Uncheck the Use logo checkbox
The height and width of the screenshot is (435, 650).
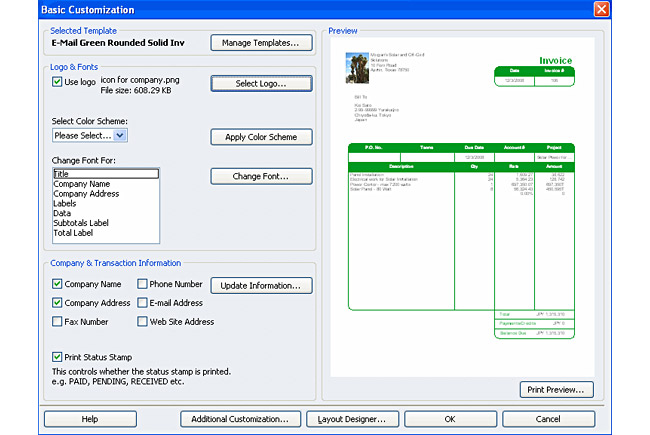58,82
